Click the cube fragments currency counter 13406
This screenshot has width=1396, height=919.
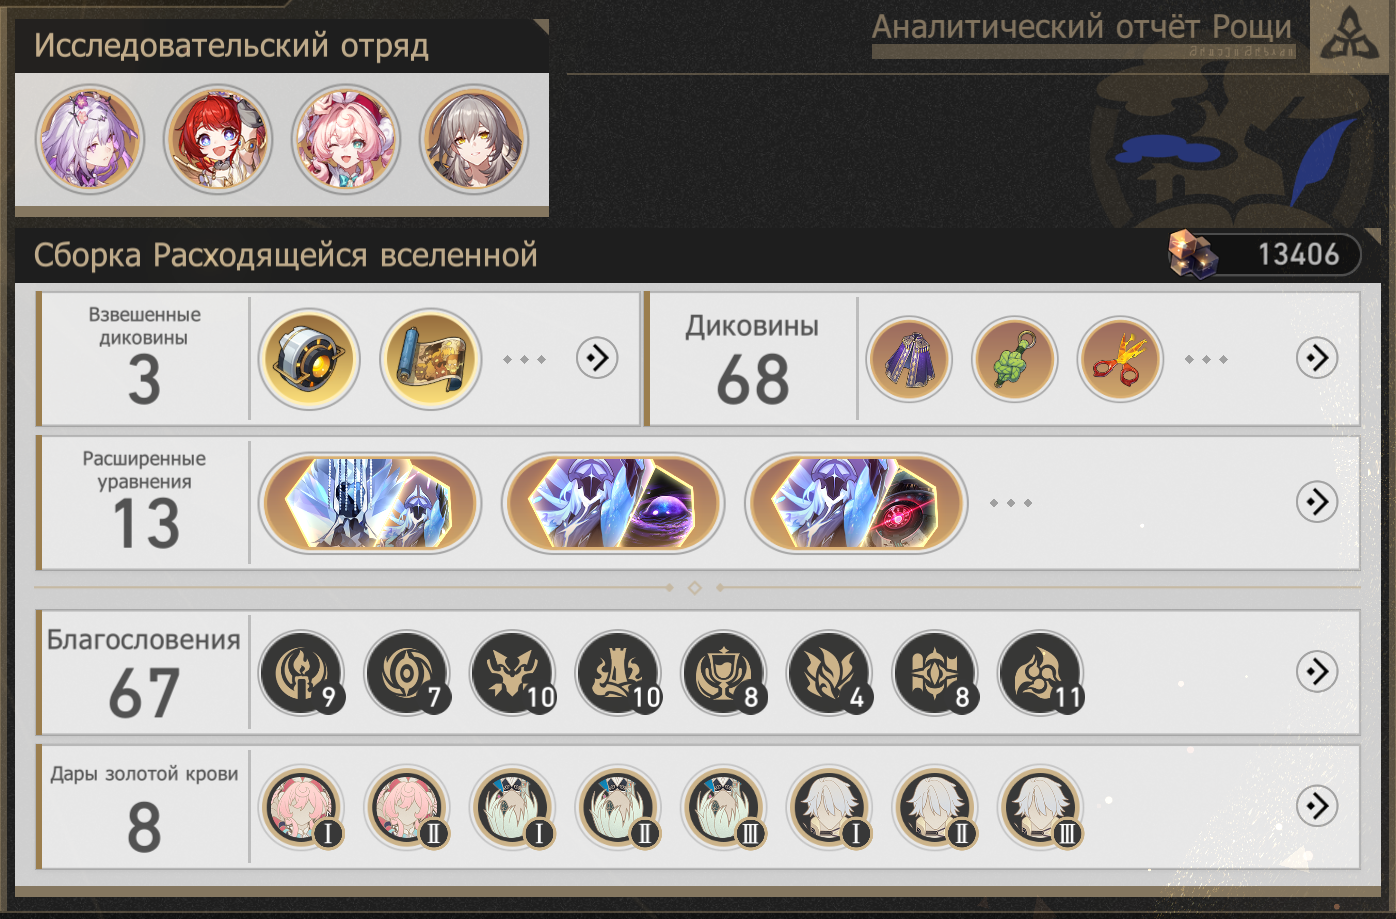[1265, 254]
